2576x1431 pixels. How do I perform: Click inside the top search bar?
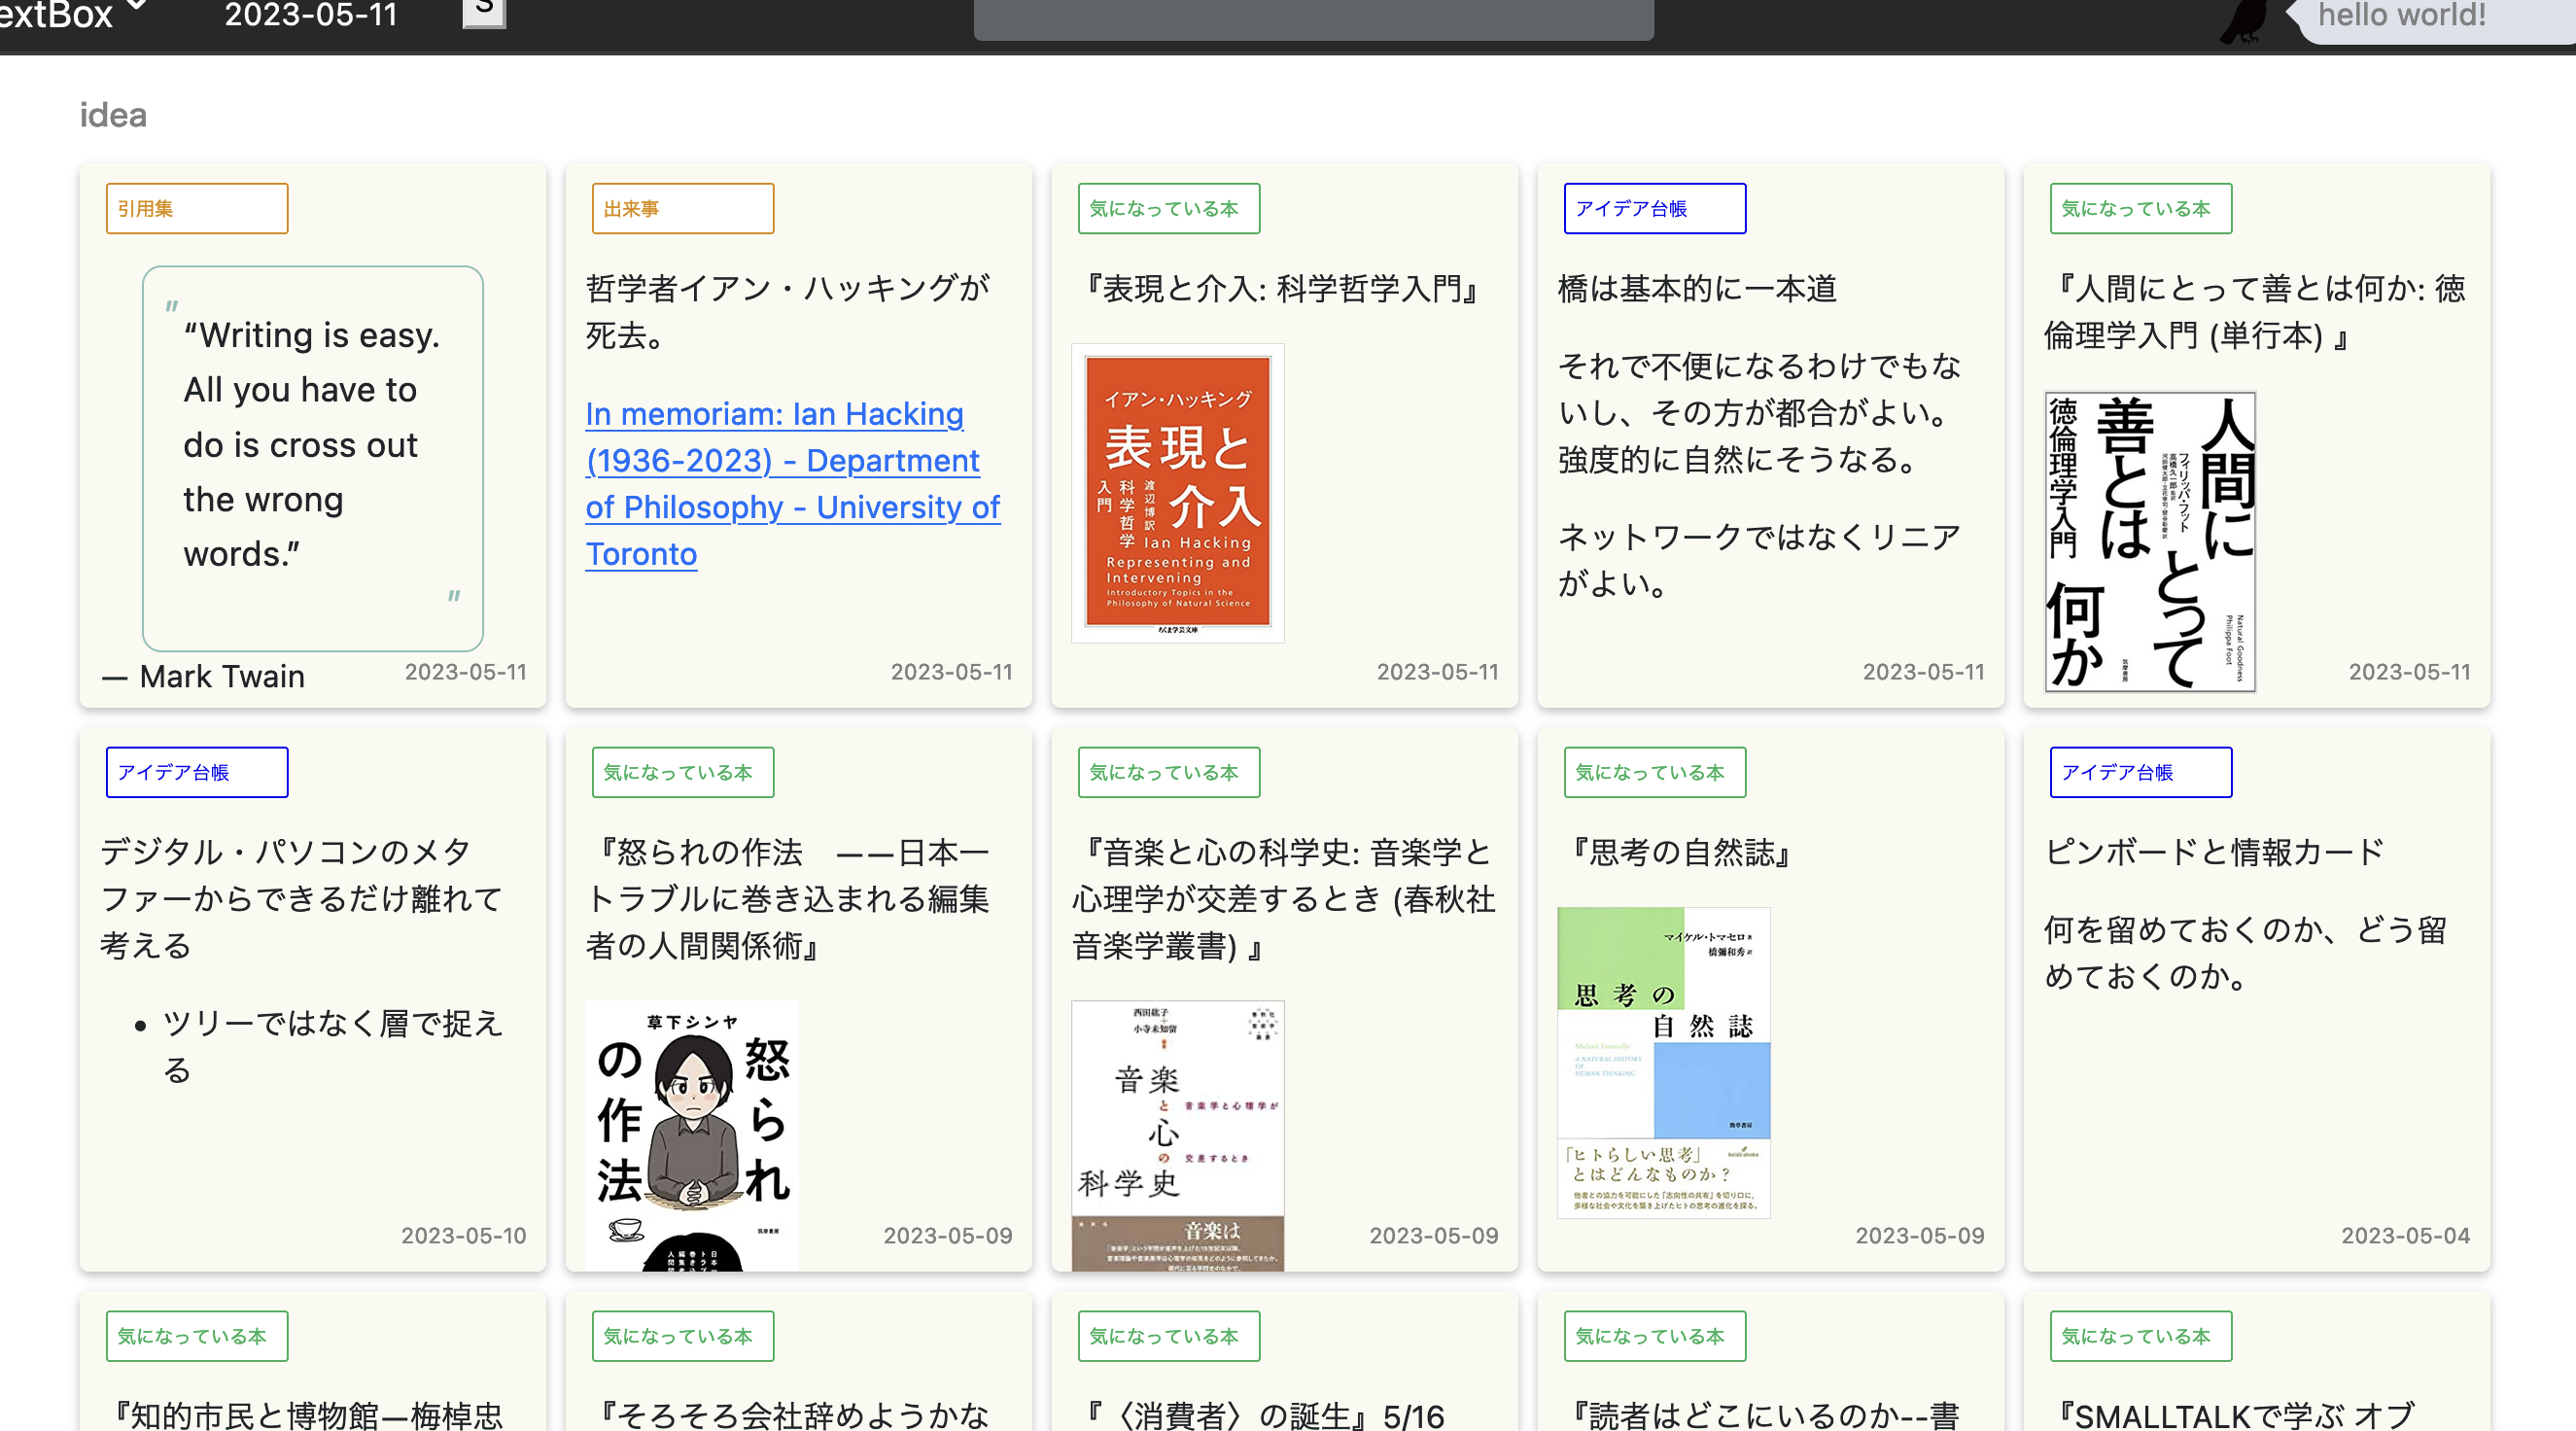(x=1313, y=16)
